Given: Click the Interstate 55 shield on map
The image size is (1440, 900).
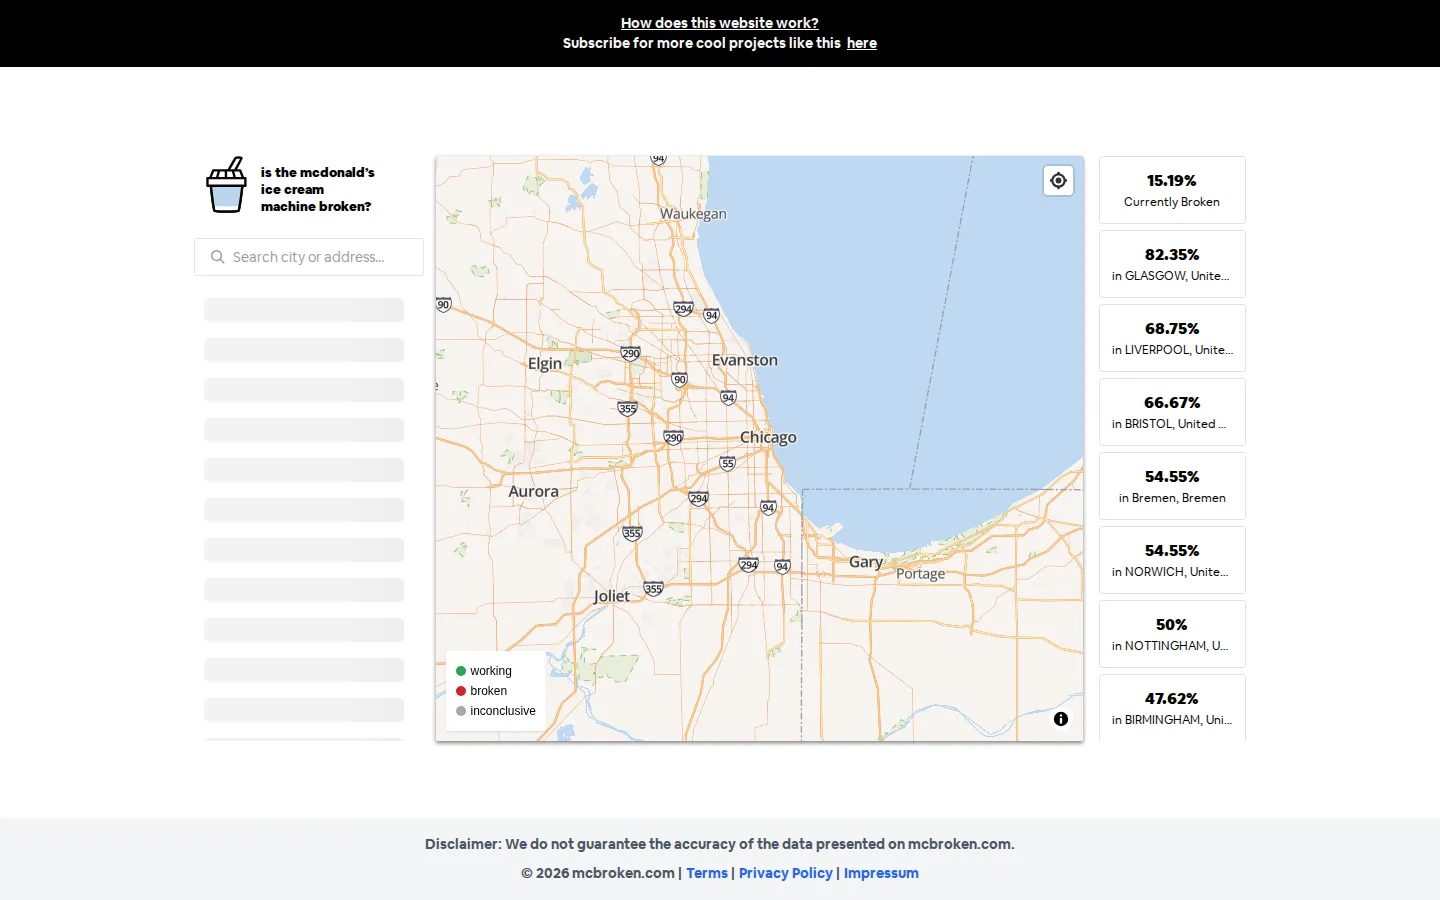Looking at the screenshot, I should click(727, 463).
